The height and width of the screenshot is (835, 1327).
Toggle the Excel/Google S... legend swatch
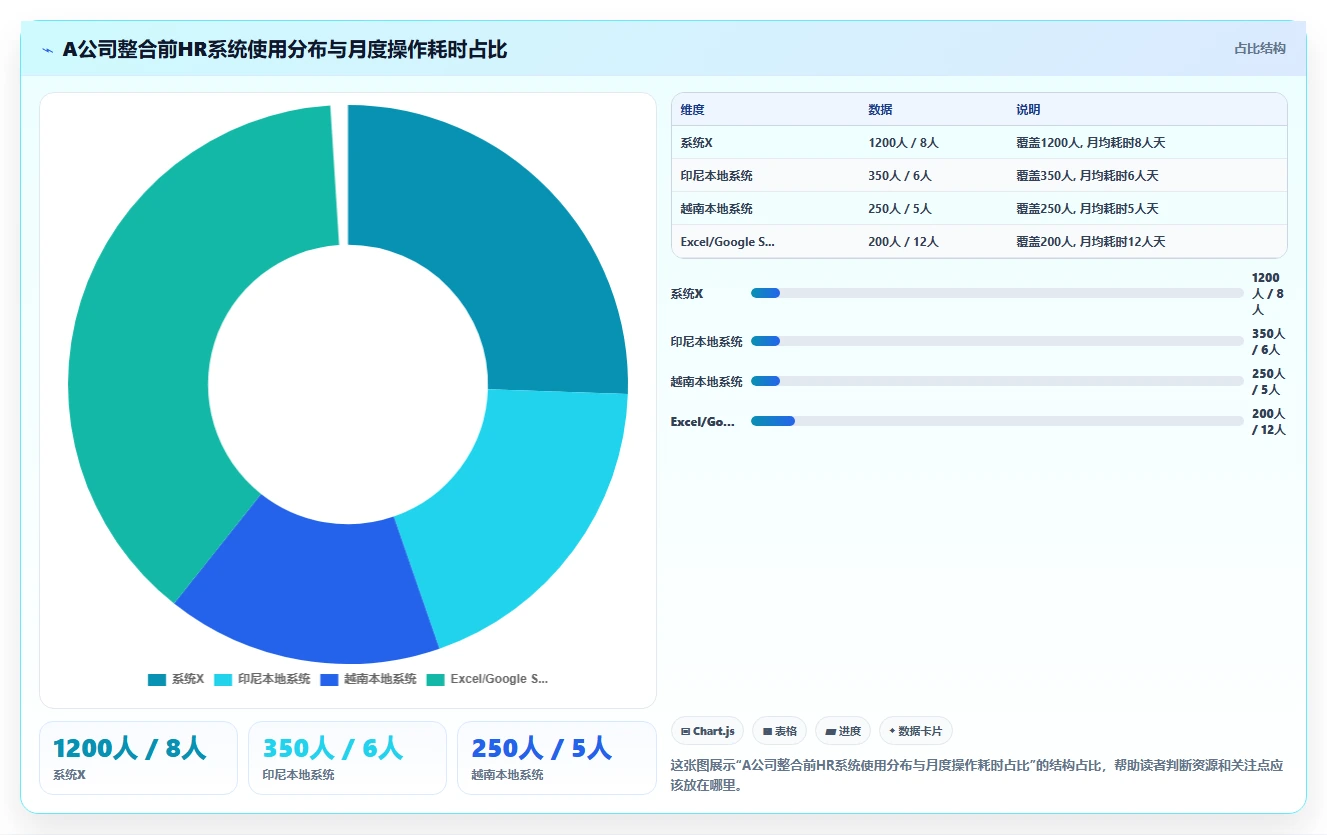coord(435,679)
